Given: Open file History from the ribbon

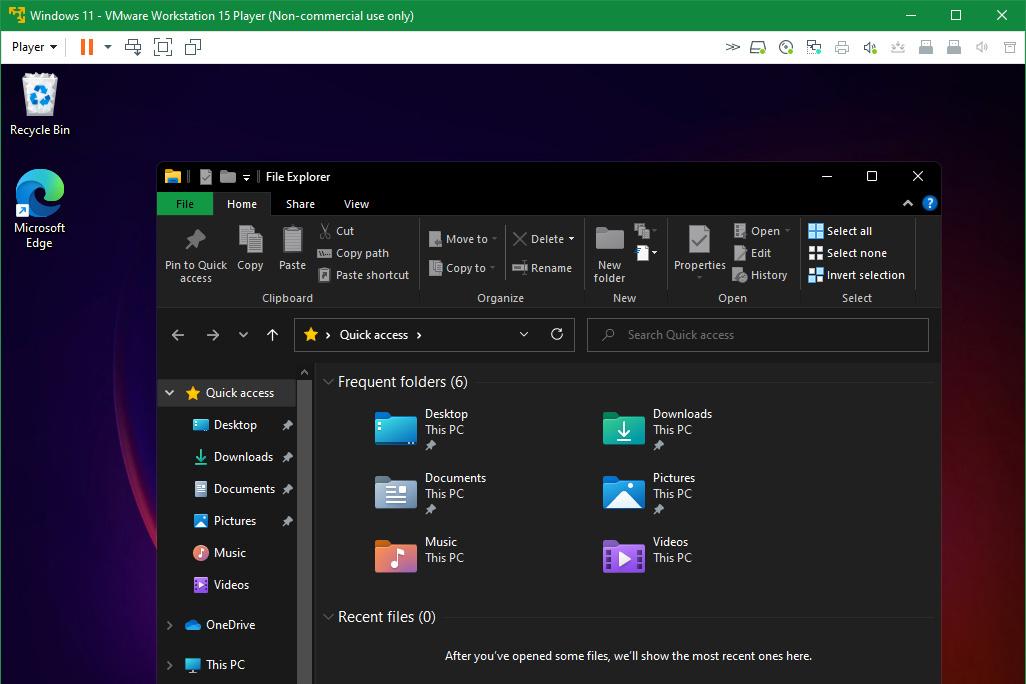Looking at the screenshot, I should (x=760, y=275).
